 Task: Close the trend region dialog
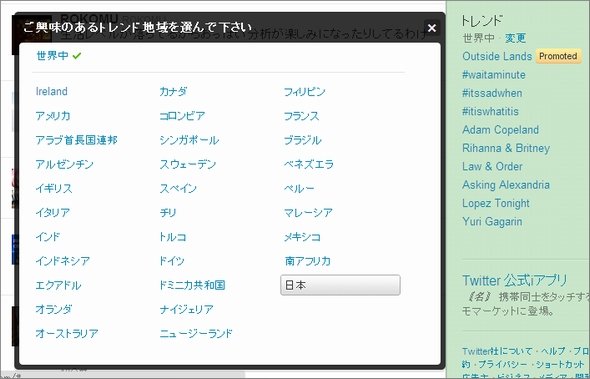432,28
